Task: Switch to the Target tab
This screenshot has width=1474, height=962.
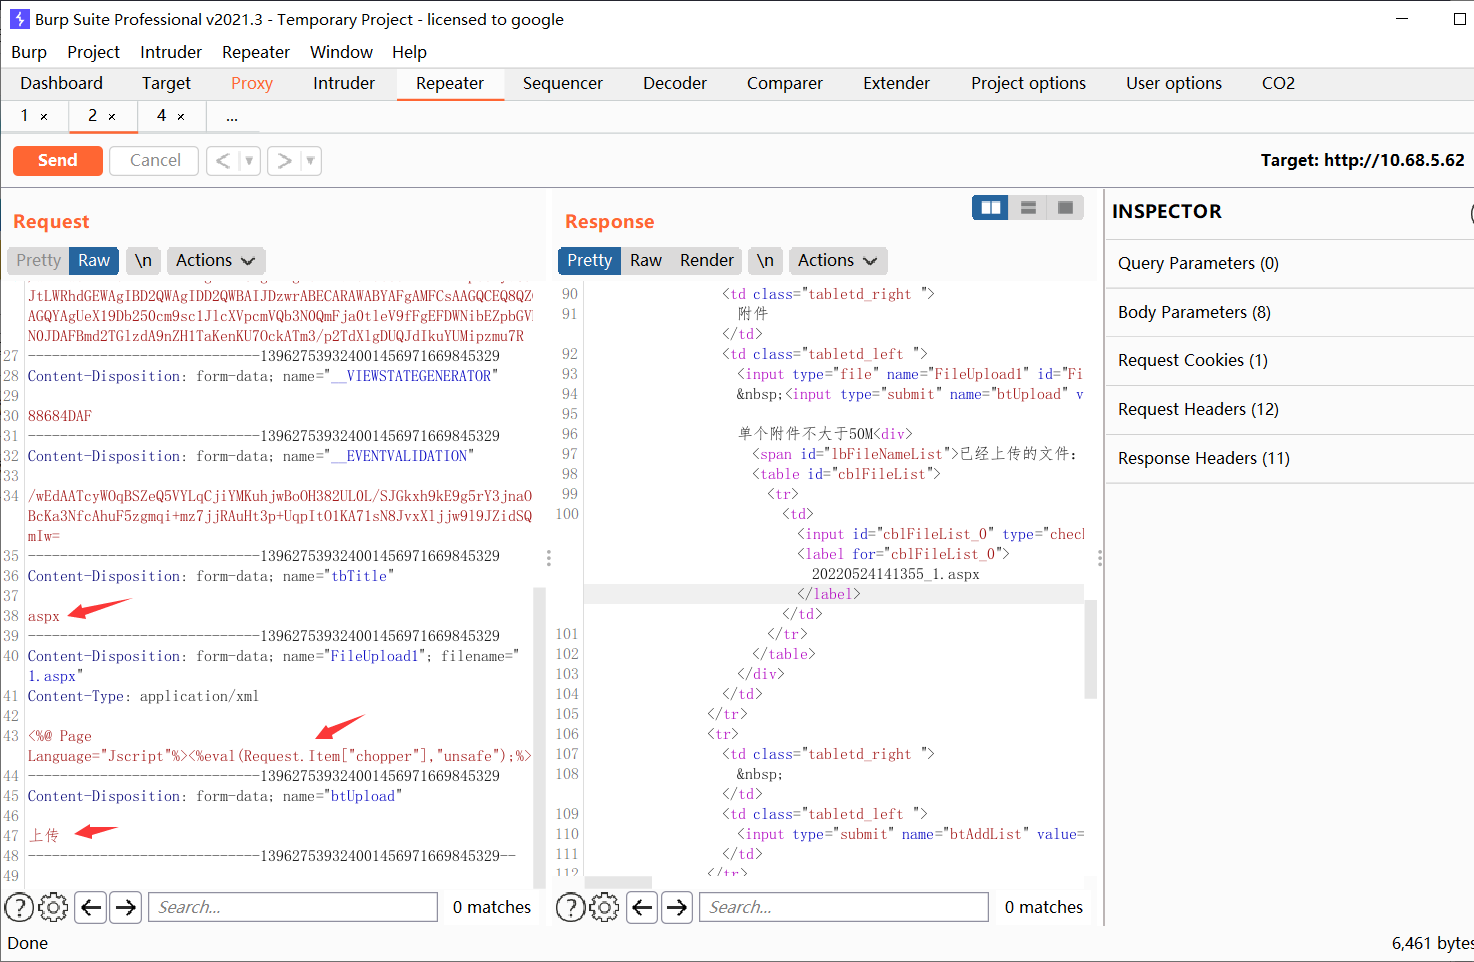Action: click(166, 83)
